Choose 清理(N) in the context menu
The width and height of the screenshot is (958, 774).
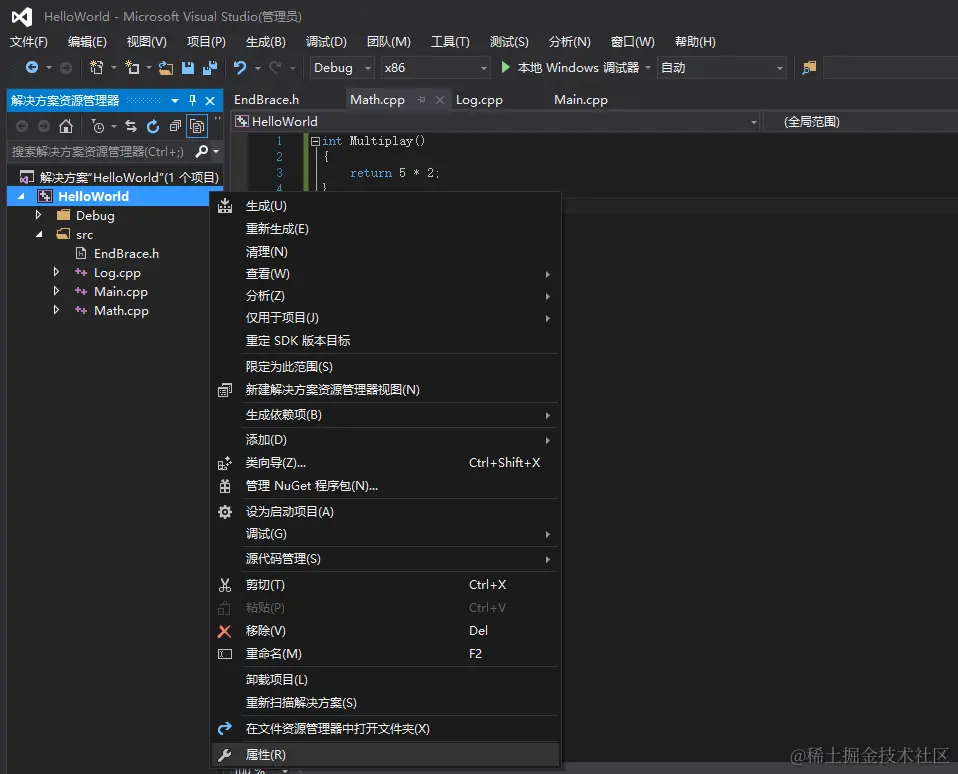(x=385, y=252)
